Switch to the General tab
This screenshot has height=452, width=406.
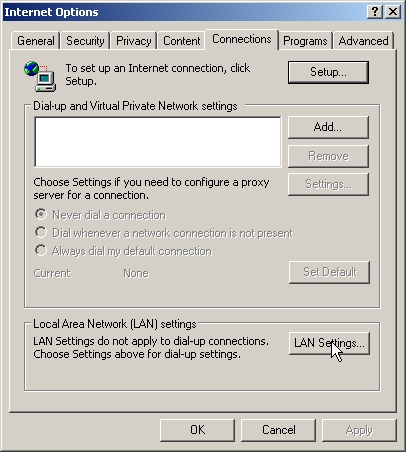coord(36,41)
